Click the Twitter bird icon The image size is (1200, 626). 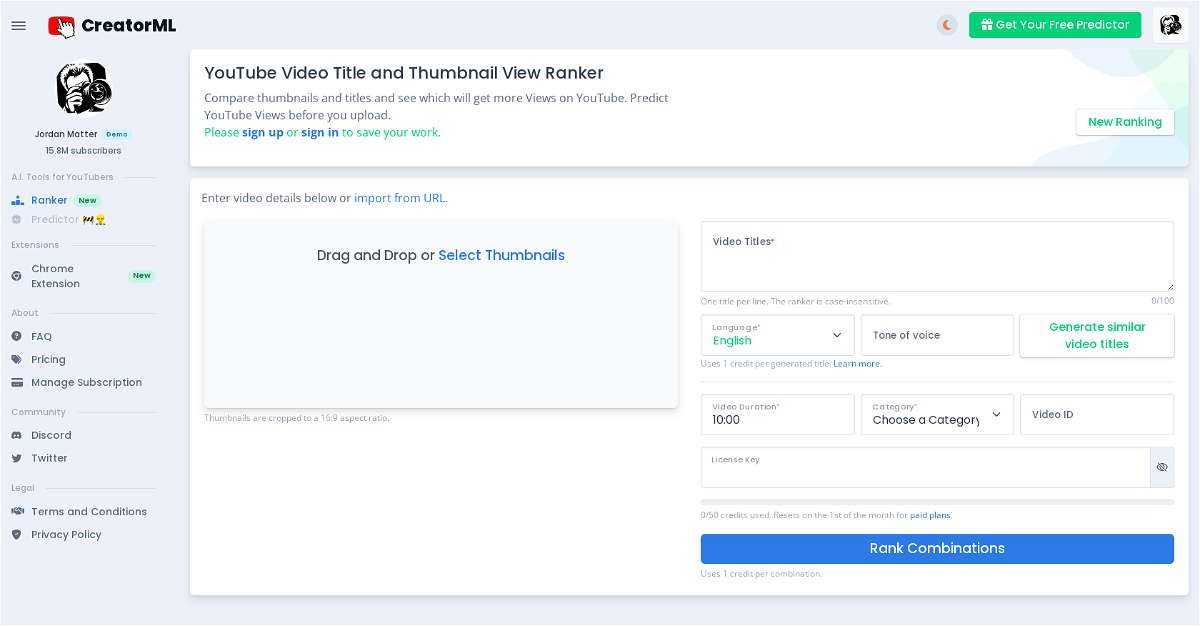16,458
